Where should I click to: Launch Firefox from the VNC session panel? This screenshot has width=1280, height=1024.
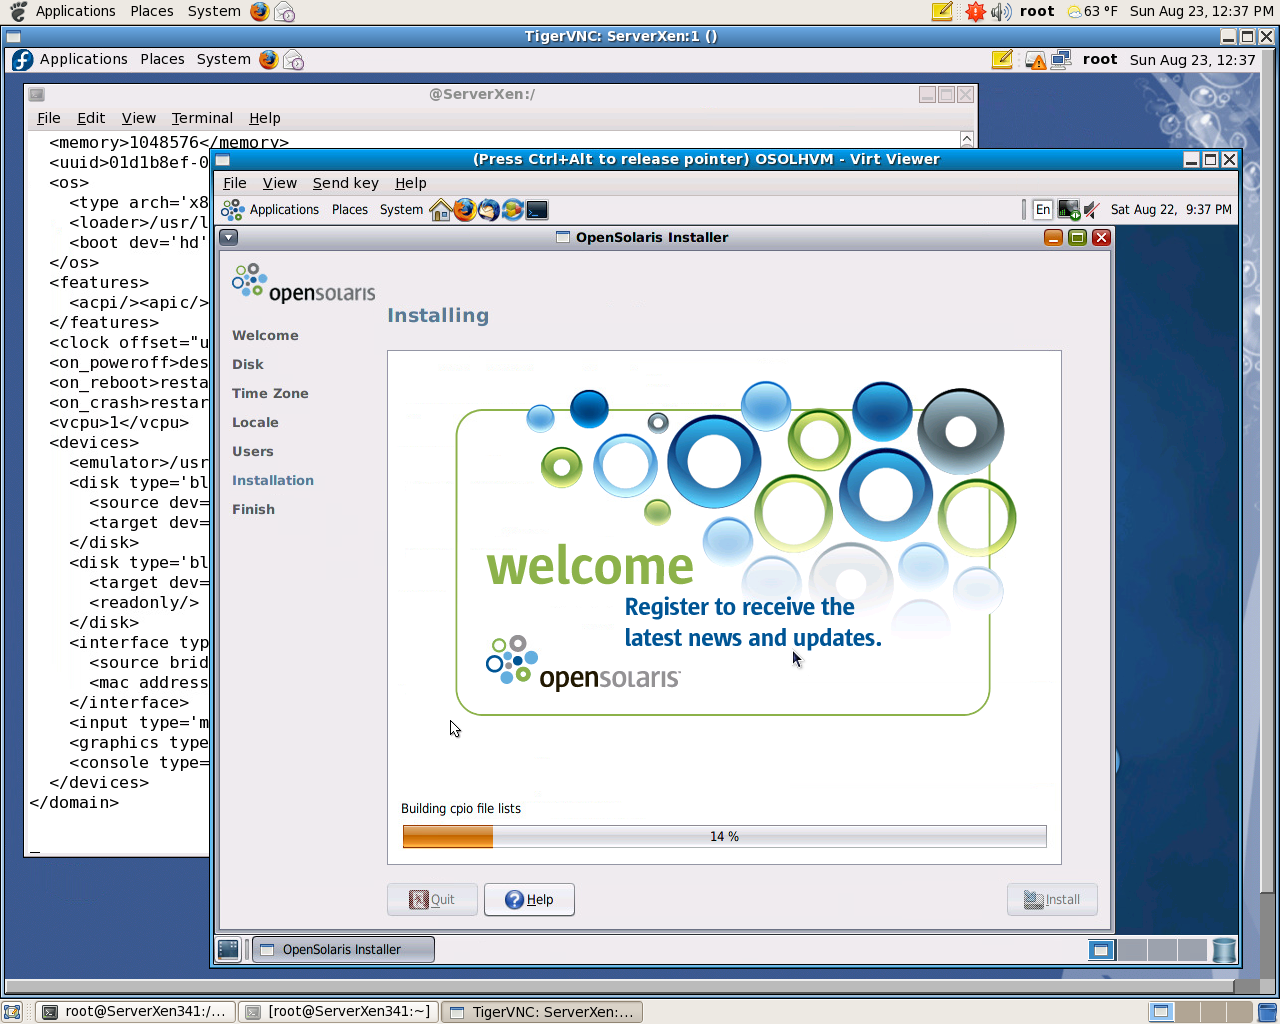point(268,60)
